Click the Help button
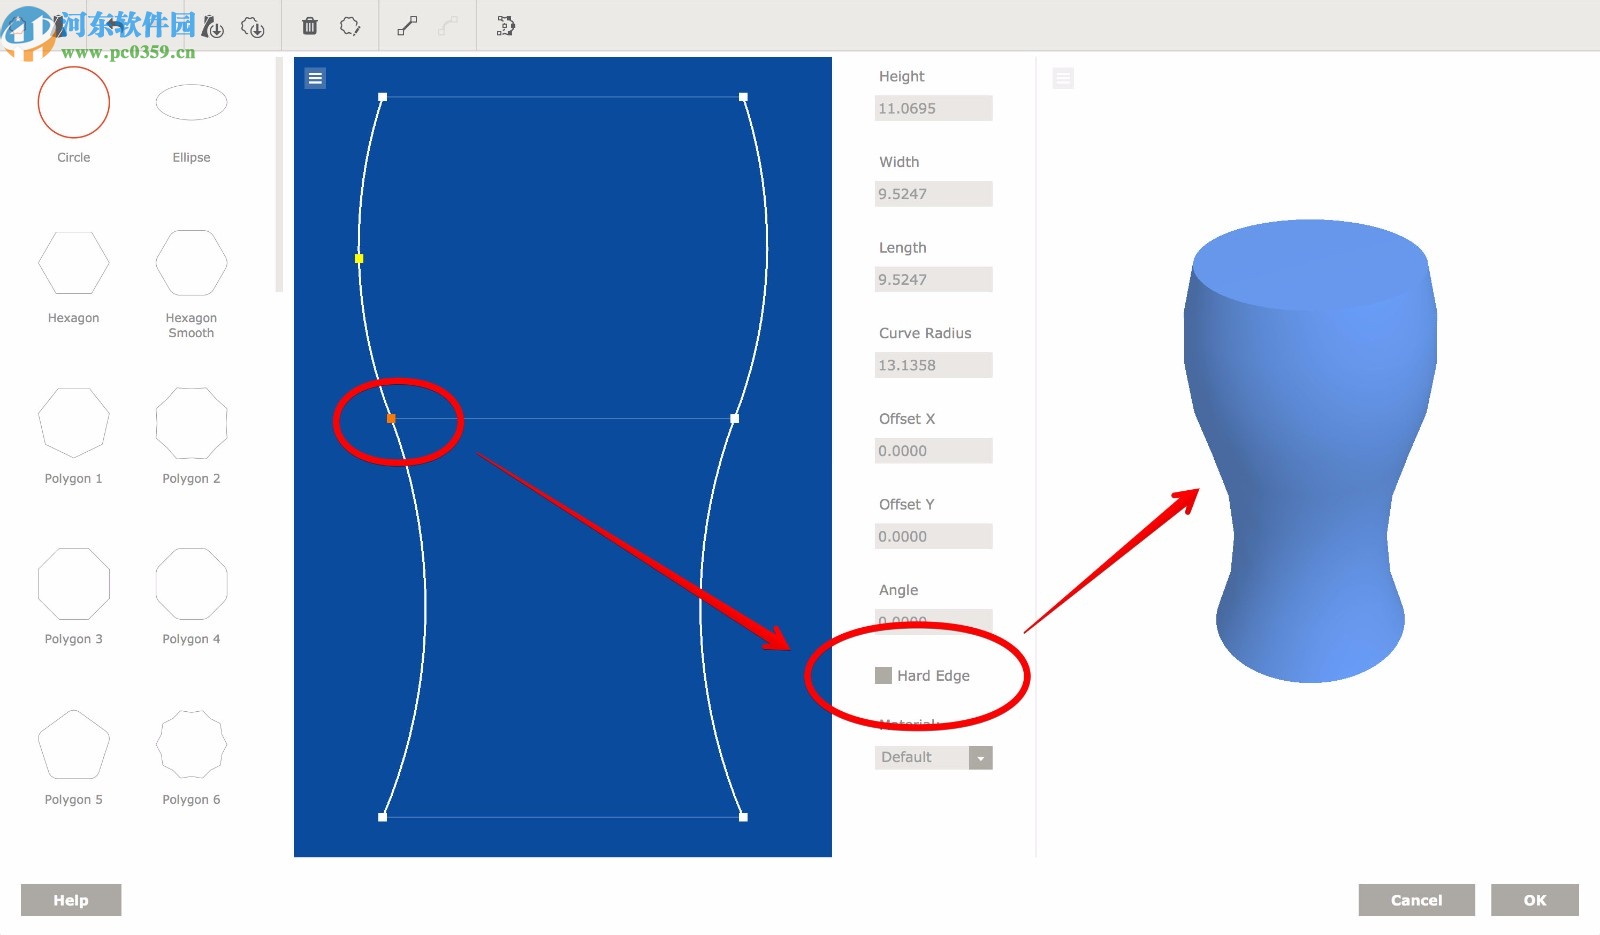This screenshot has width=1600, height=935. click(71, 900)
